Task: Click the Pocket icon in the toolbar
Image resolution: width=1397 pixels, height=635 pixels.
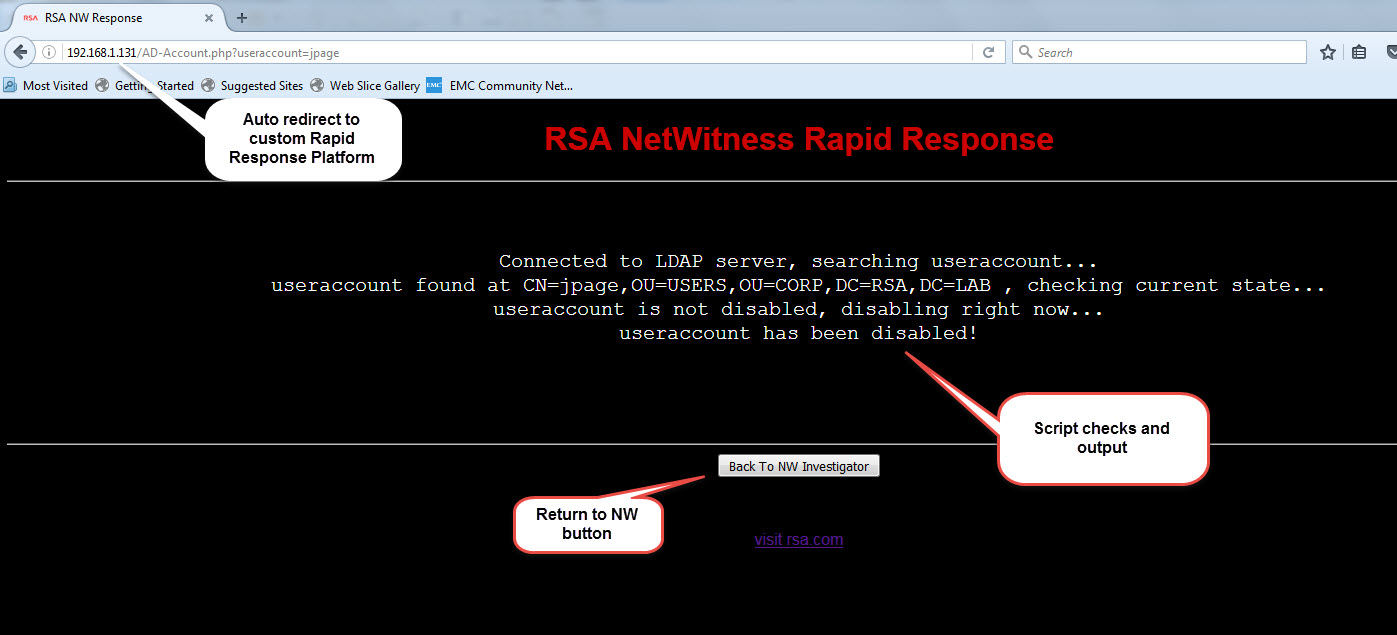Action: tap(1390, 53)
